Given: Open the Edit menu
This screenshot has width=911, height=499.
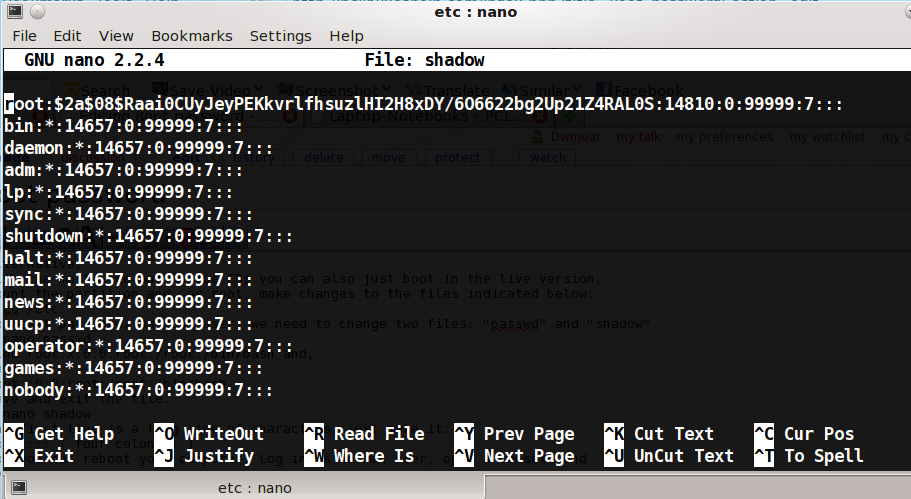Looking at the screenshot, I should [67, 36].
